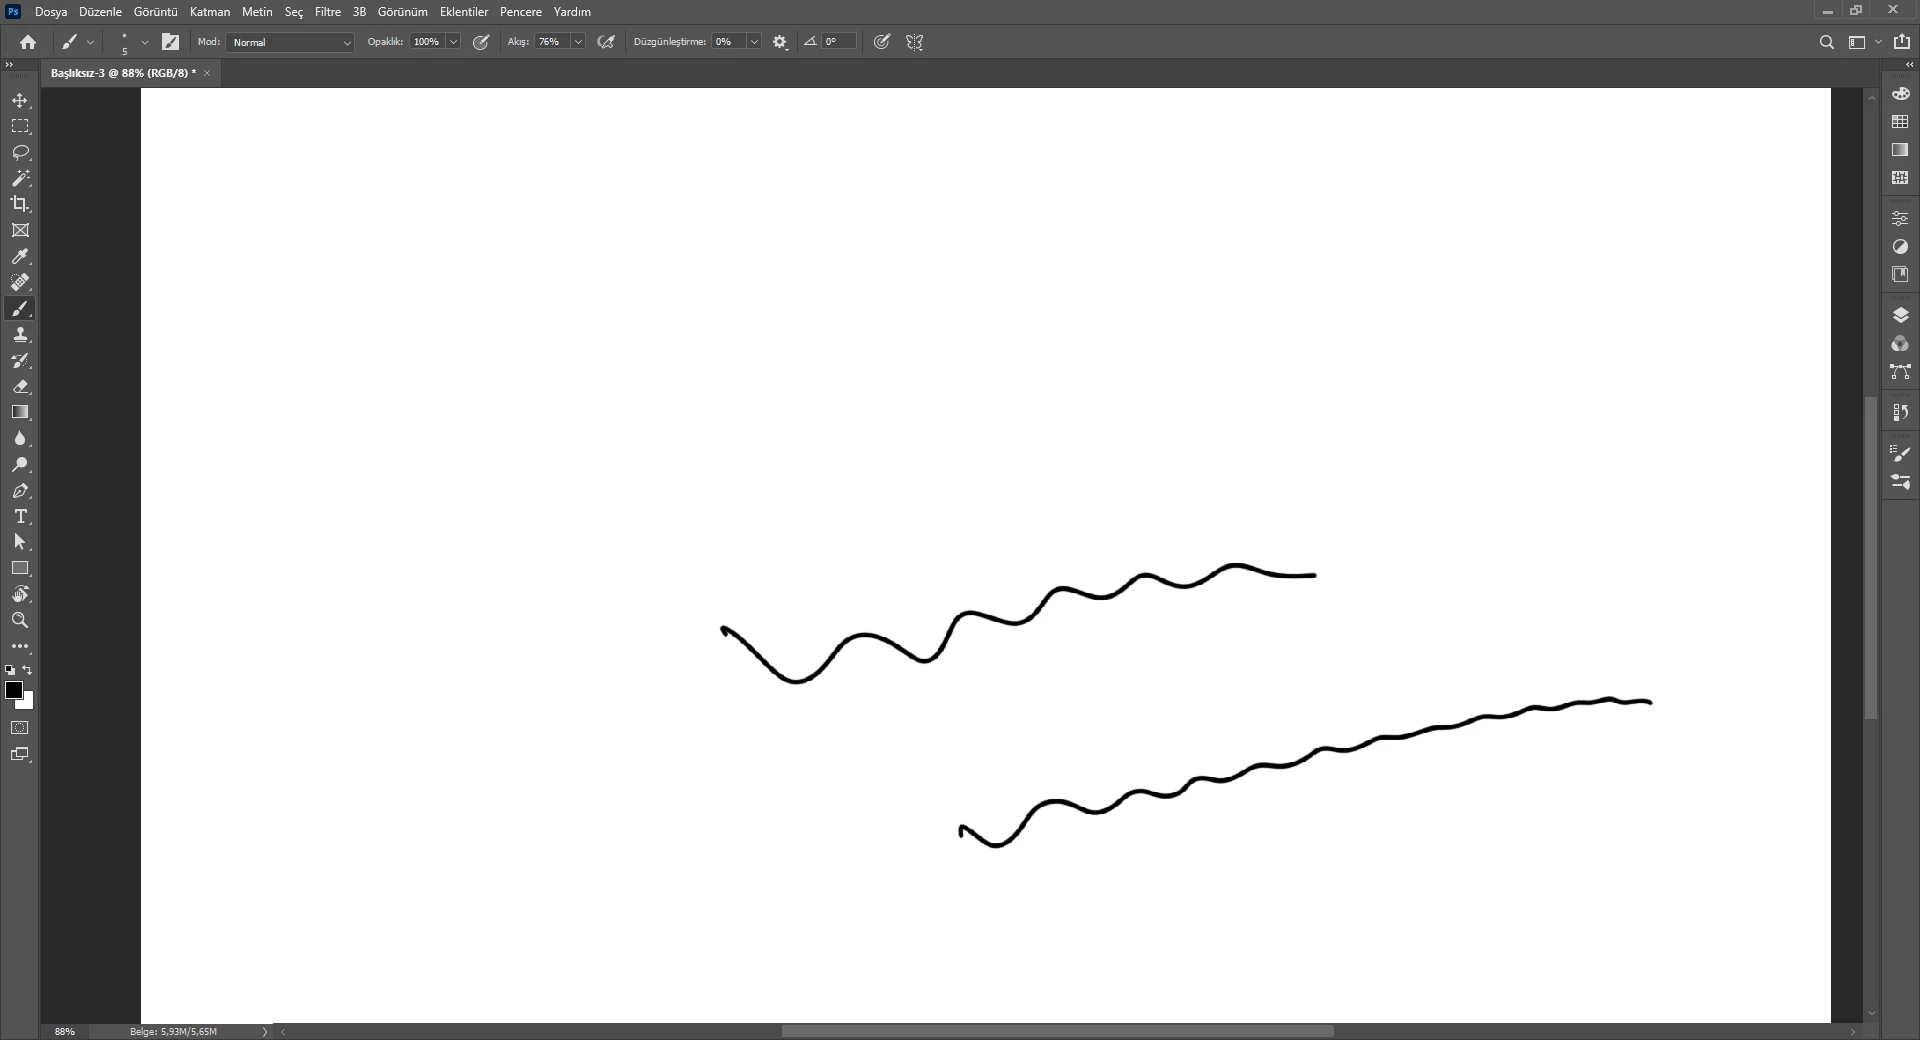Go to the Home screen
1920x1040 pixels.
(28, 42)
